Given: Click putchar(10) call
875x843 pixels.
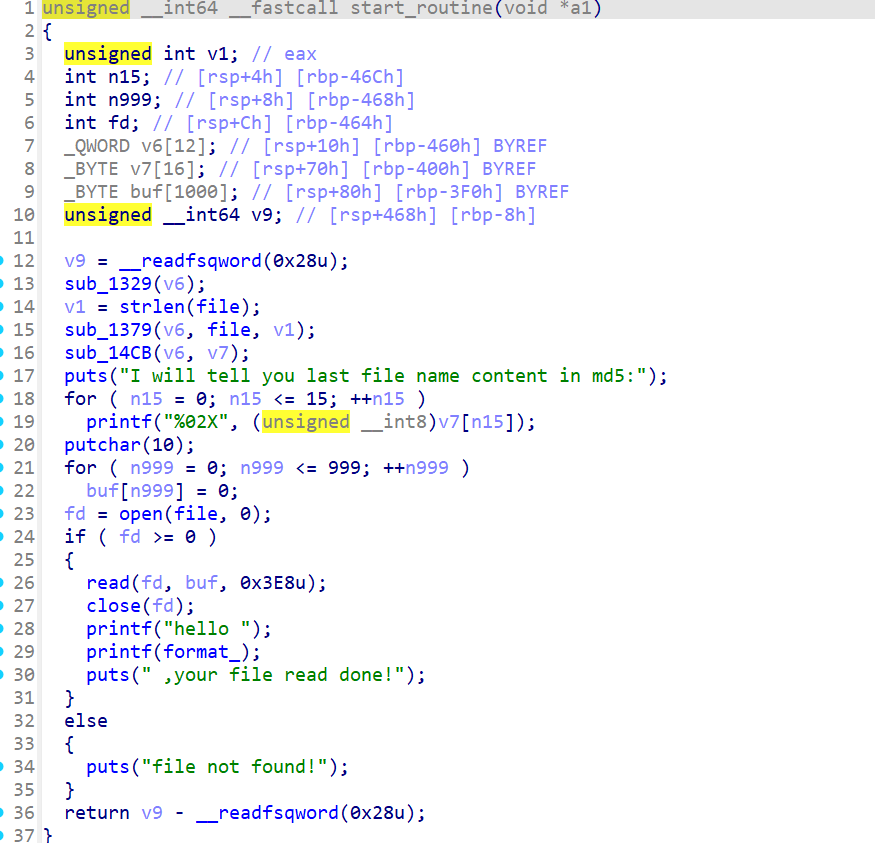Looking at the screenshot, I should (x=124, y=445).
